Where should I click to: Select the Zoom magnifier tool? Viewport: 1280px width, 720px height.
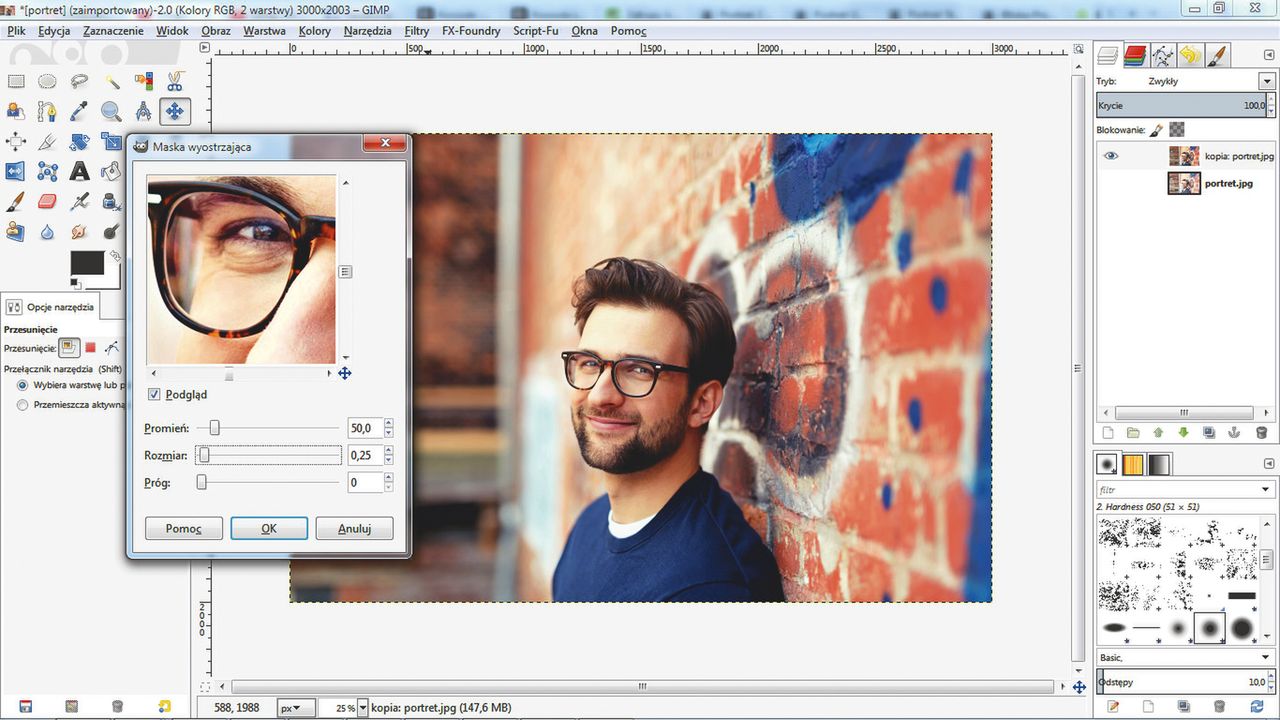click(x=111, y=111)
